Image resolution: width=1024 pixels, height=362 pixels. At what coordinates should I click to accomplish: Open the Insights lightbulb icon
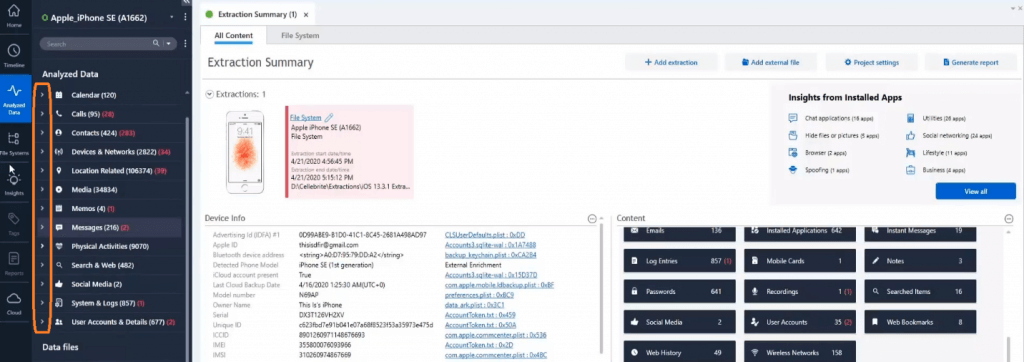(x=14, y=183)
